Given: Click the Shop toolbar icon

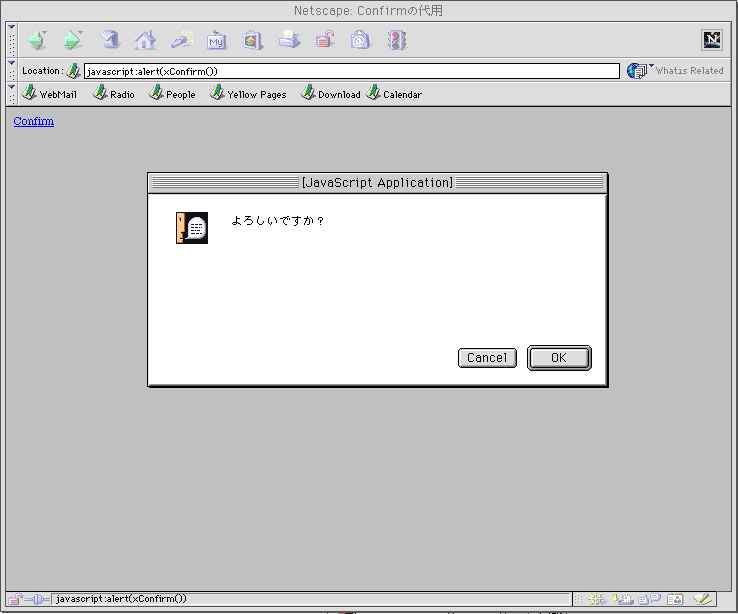Looking at the screenshot, I should pos(360,40).
